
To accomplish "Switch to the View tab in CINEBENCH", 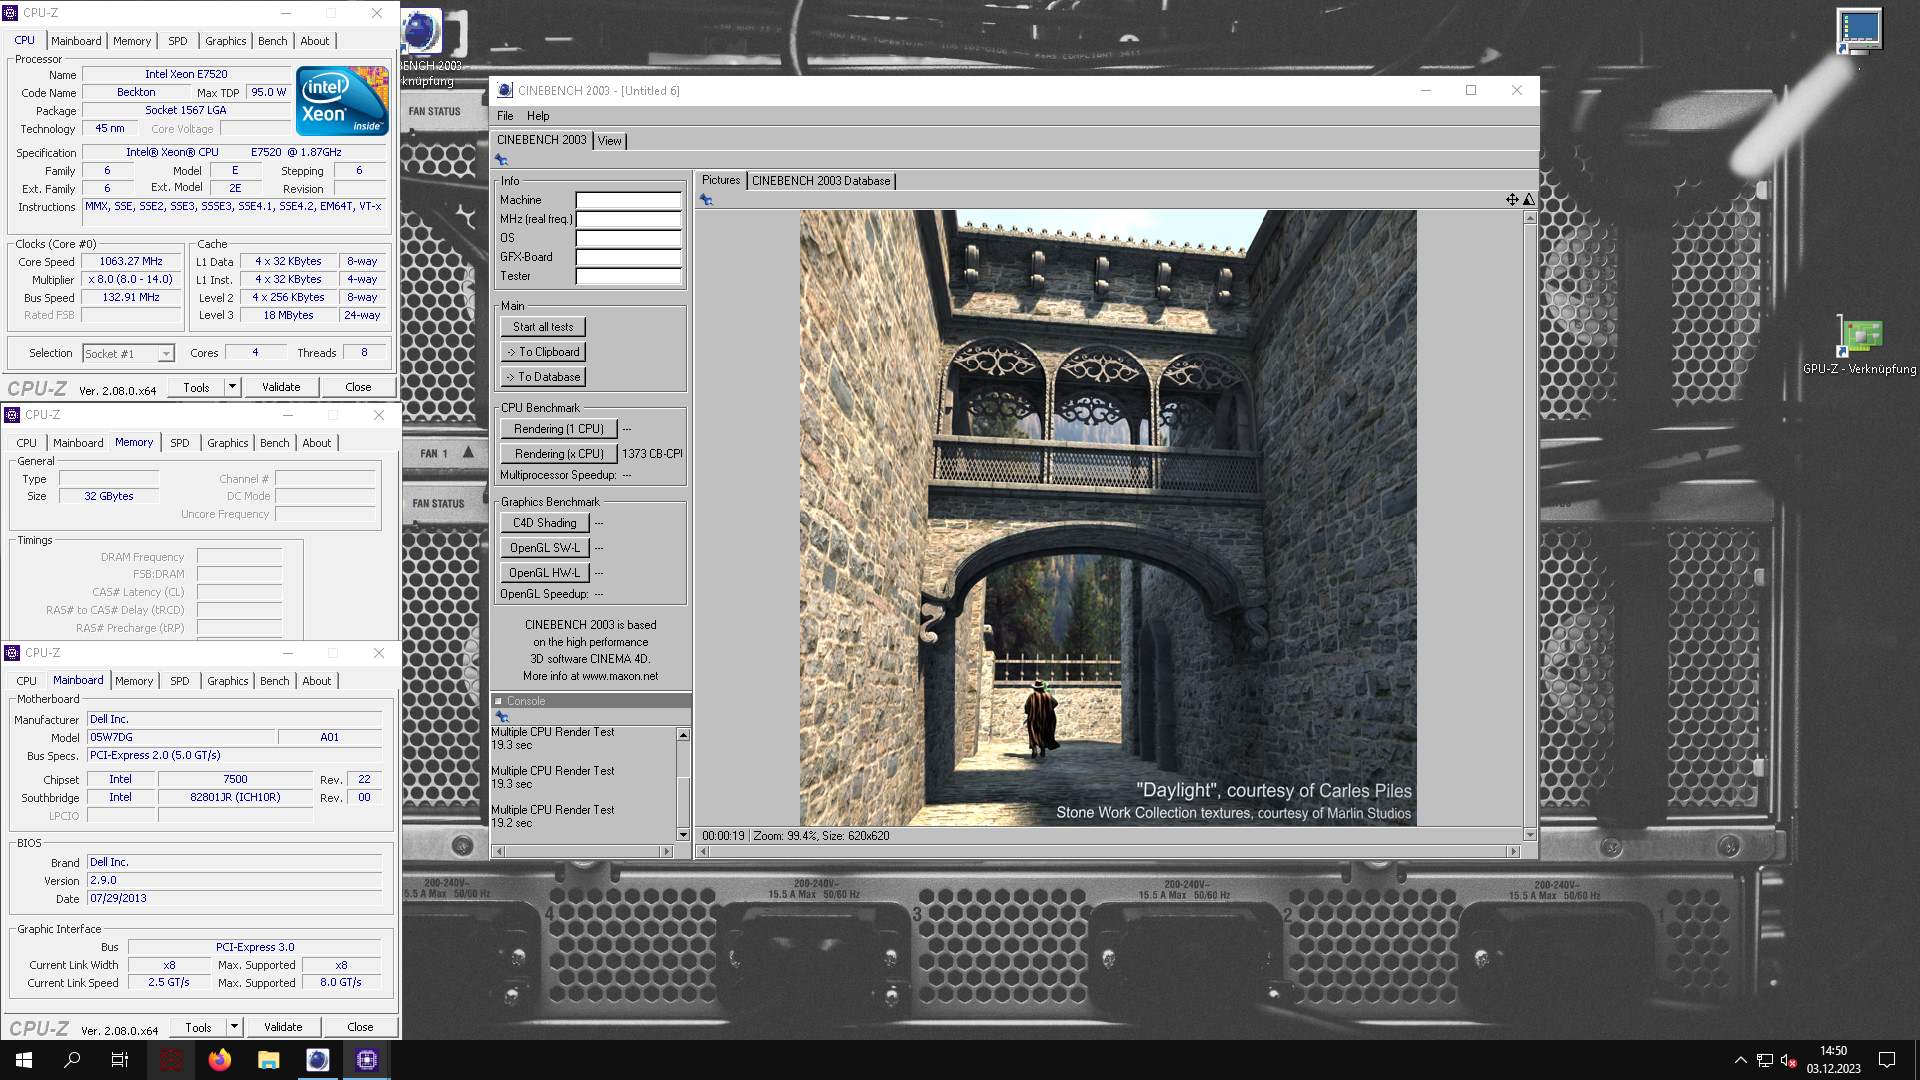I will [x=609, y=141].
